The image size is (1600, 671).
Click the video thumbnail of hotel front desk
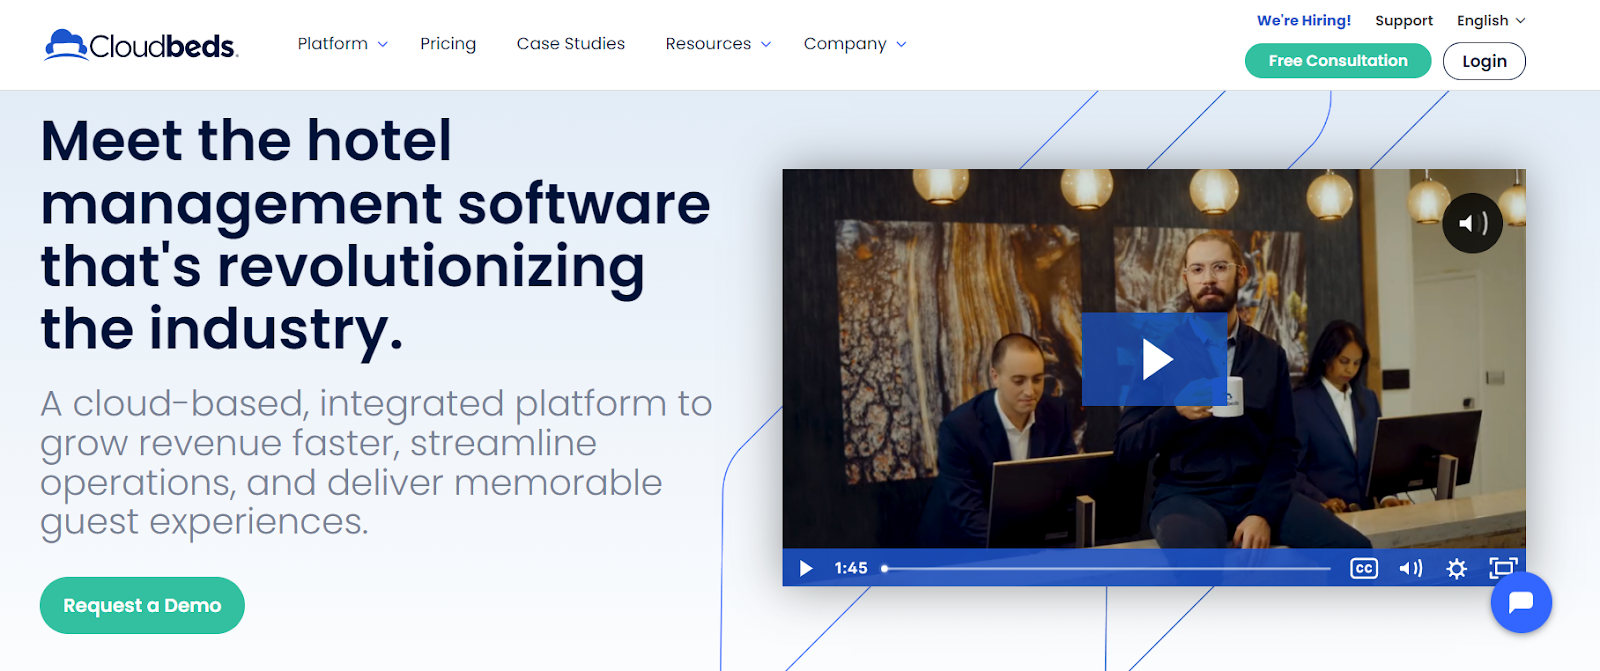click(x=1154, y=377)
